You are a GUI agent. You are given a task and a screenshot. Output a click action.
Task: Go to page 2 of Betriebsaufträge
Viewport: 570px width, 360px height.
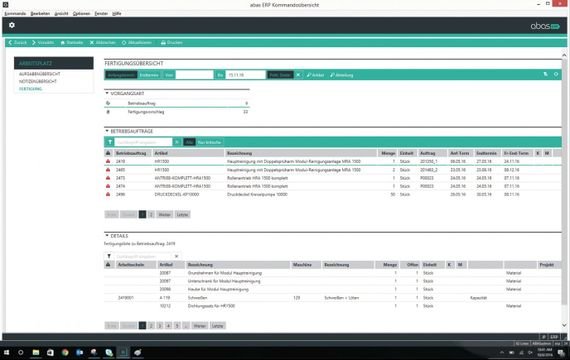151,215
